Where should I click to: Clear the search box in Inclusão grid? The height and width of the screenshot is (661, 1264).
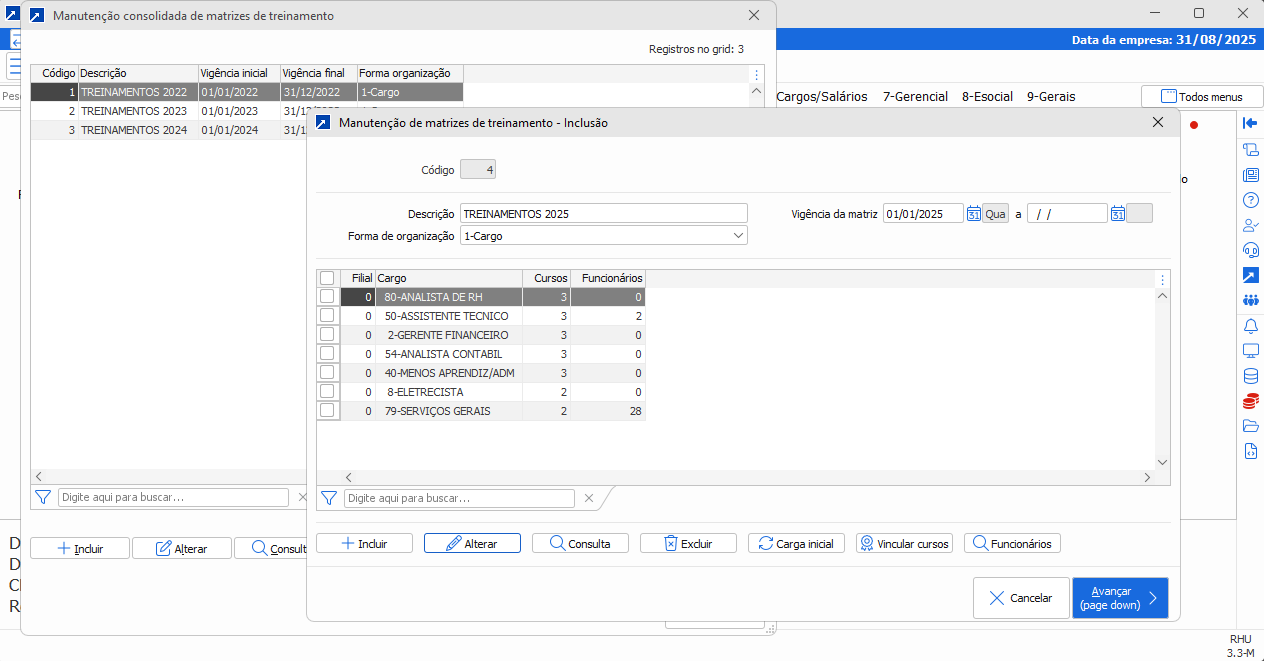point(589,498)
